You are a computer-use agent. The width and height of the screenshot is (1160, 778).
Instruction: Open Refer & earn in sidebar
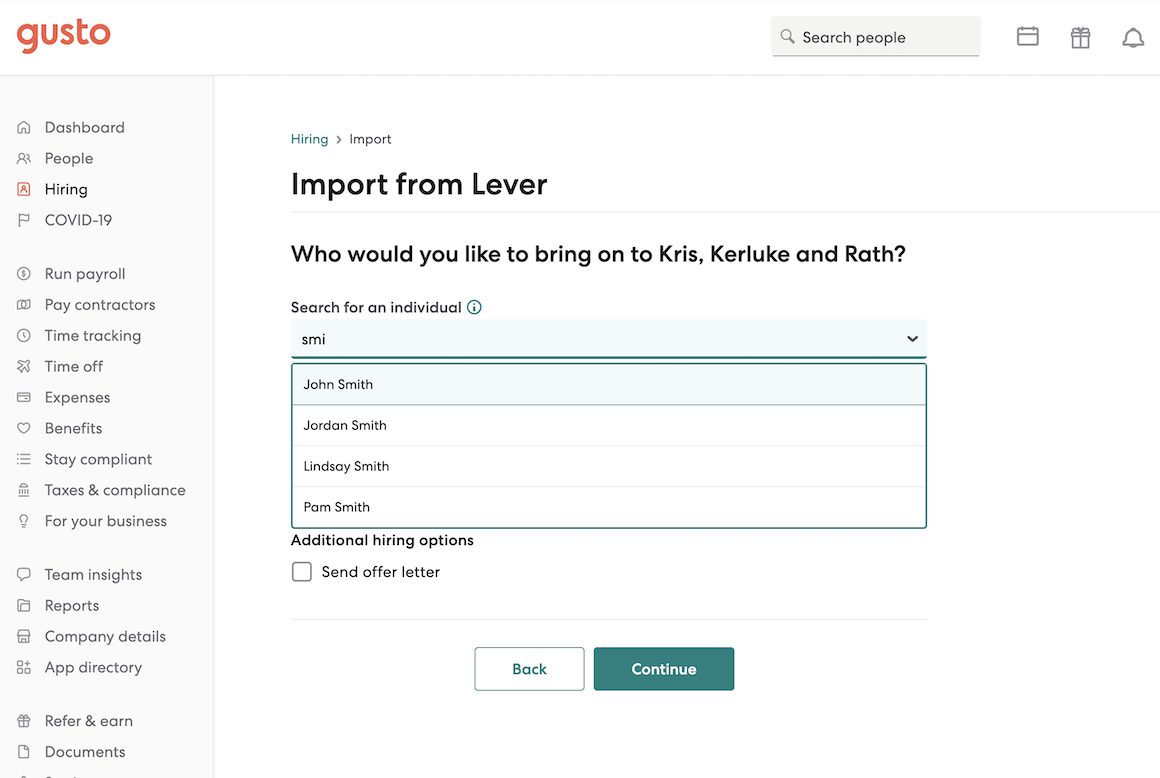89,721
